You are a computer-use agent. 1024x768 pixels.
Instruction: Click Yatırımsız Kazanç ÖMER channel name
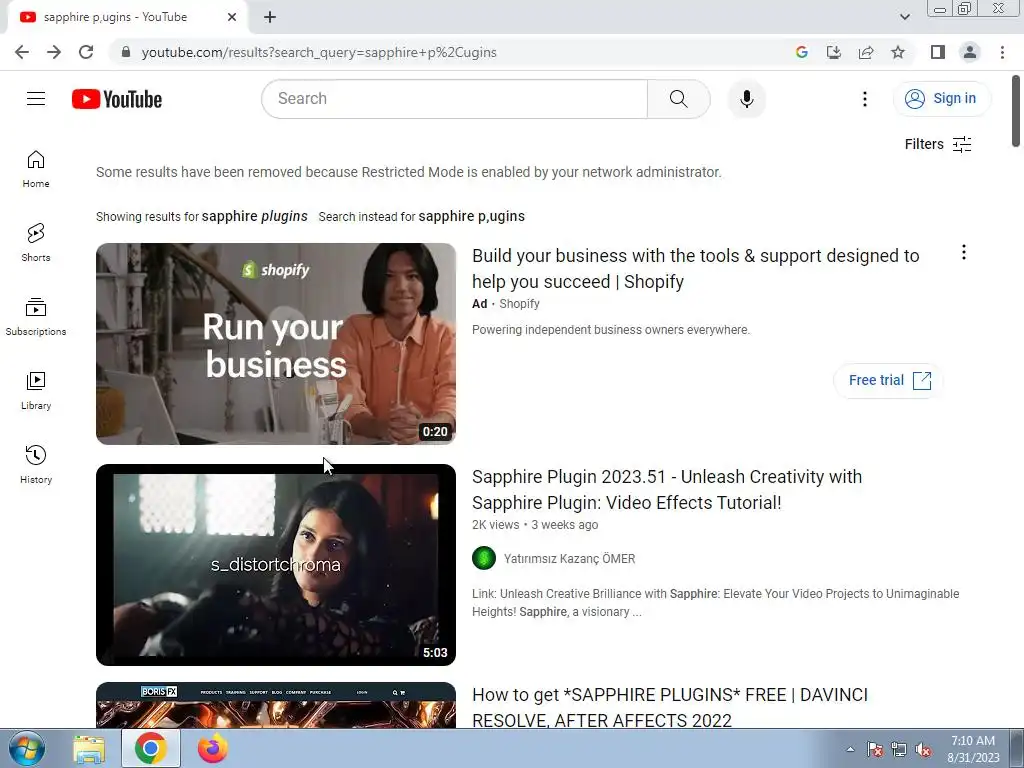[569, 559]
